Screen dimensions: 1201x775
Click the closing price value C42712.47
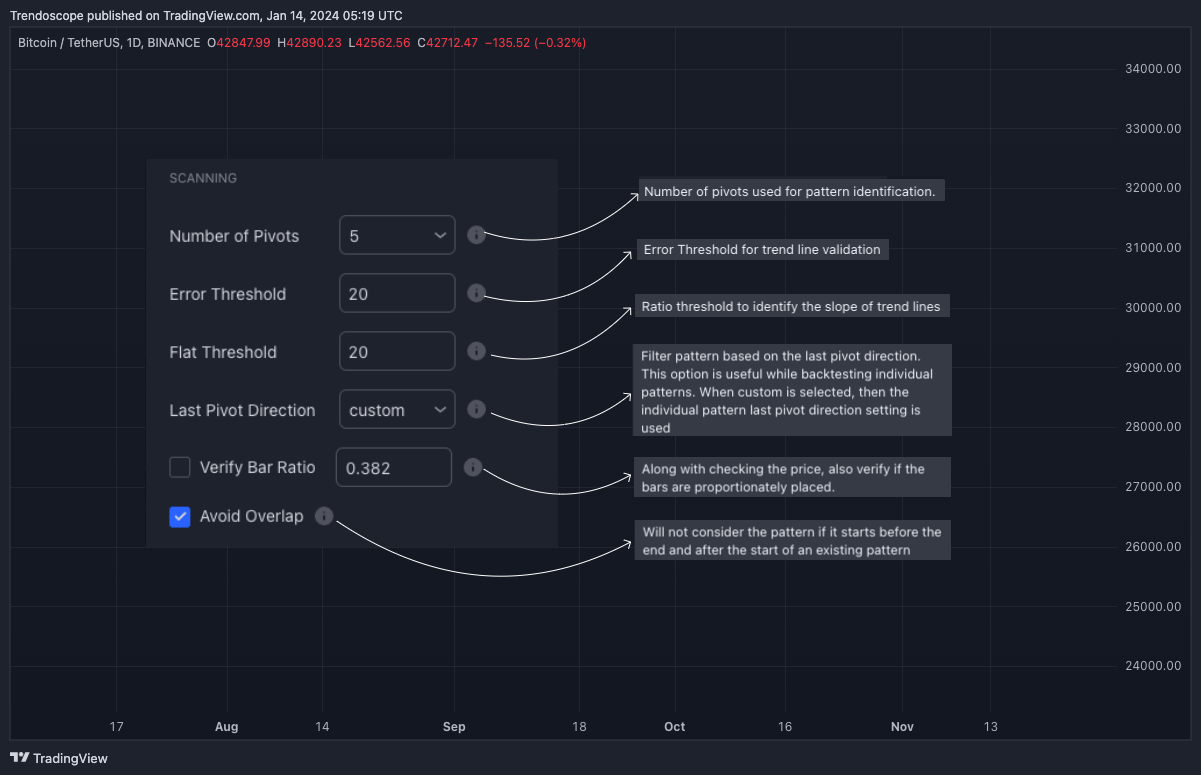click(447, 43)
